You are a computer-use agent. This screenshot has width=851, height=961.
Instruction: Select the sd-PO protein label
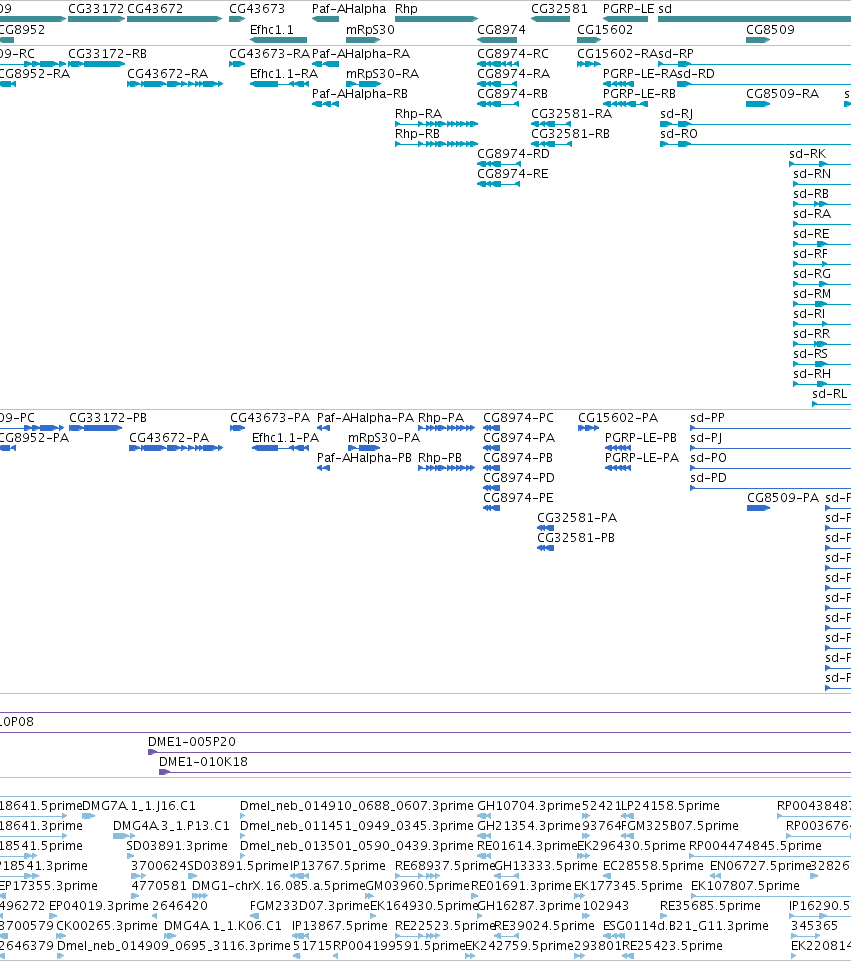(x=708, y=458)
